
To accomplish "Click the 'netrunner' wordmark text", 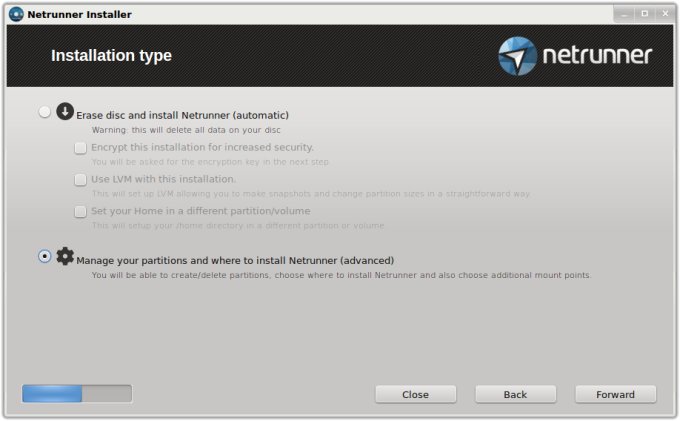I will [x=598, y=55].
